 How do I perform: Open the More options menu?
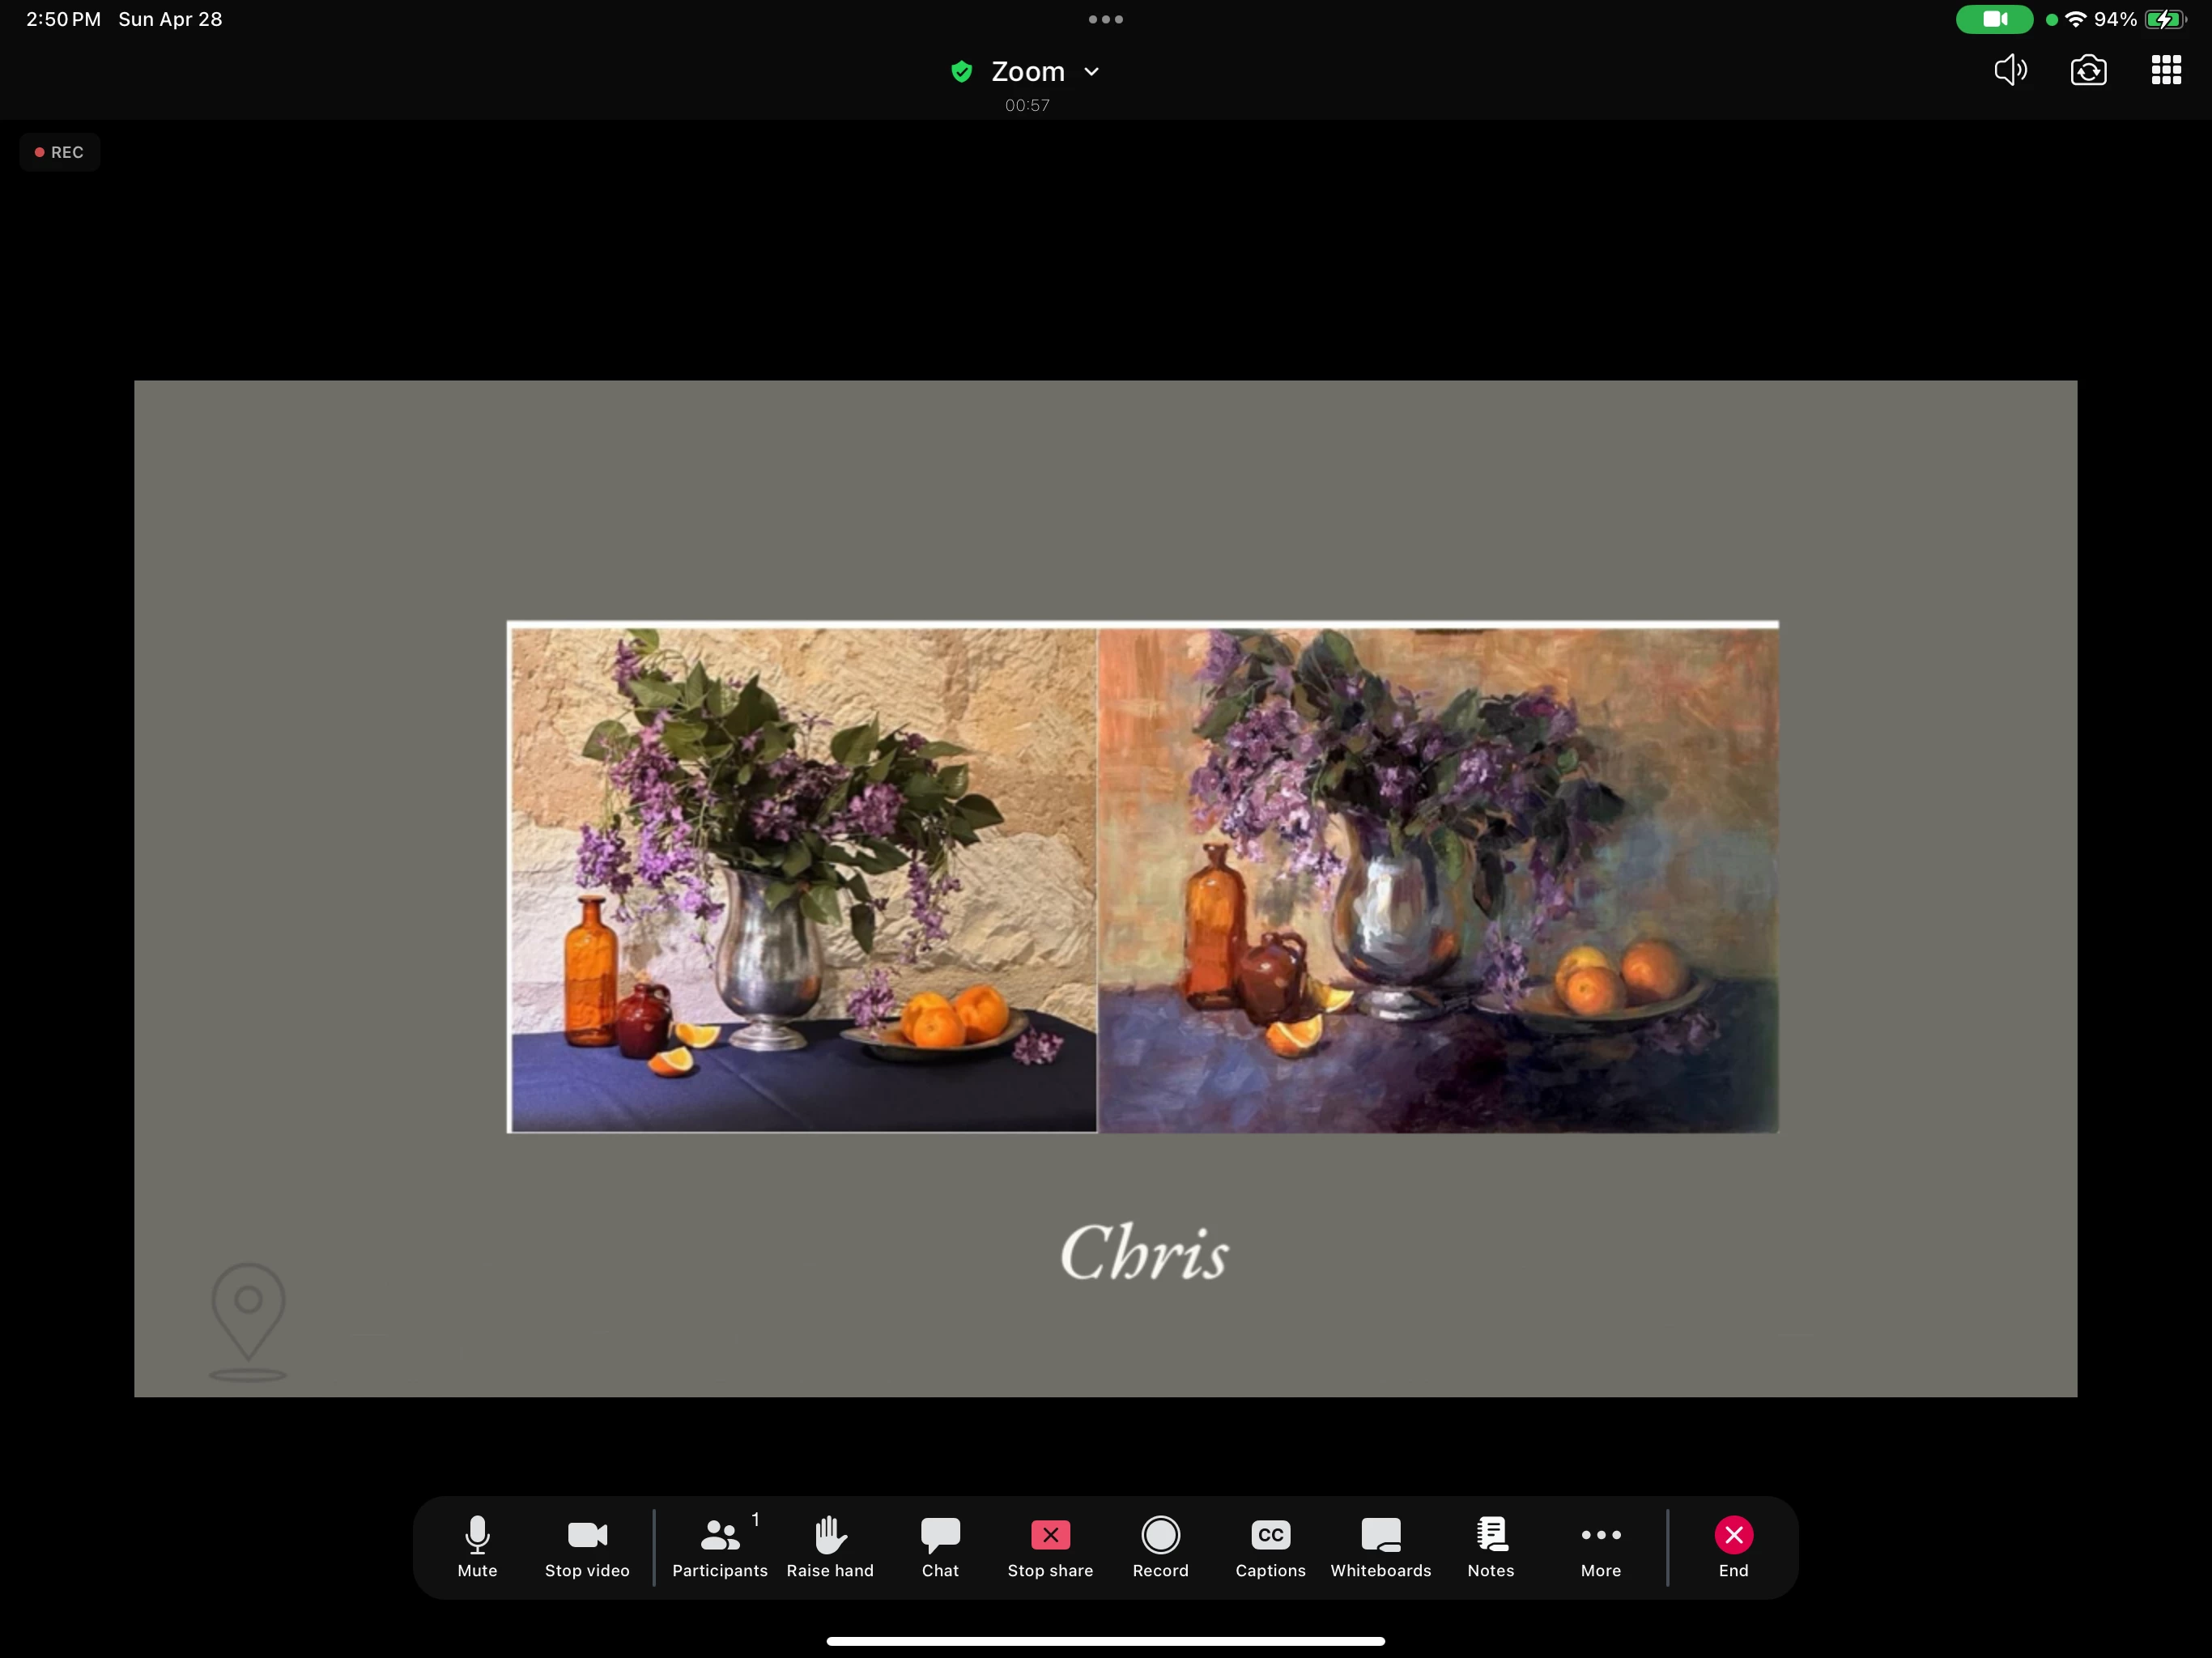click(x=1600, y=1545)
